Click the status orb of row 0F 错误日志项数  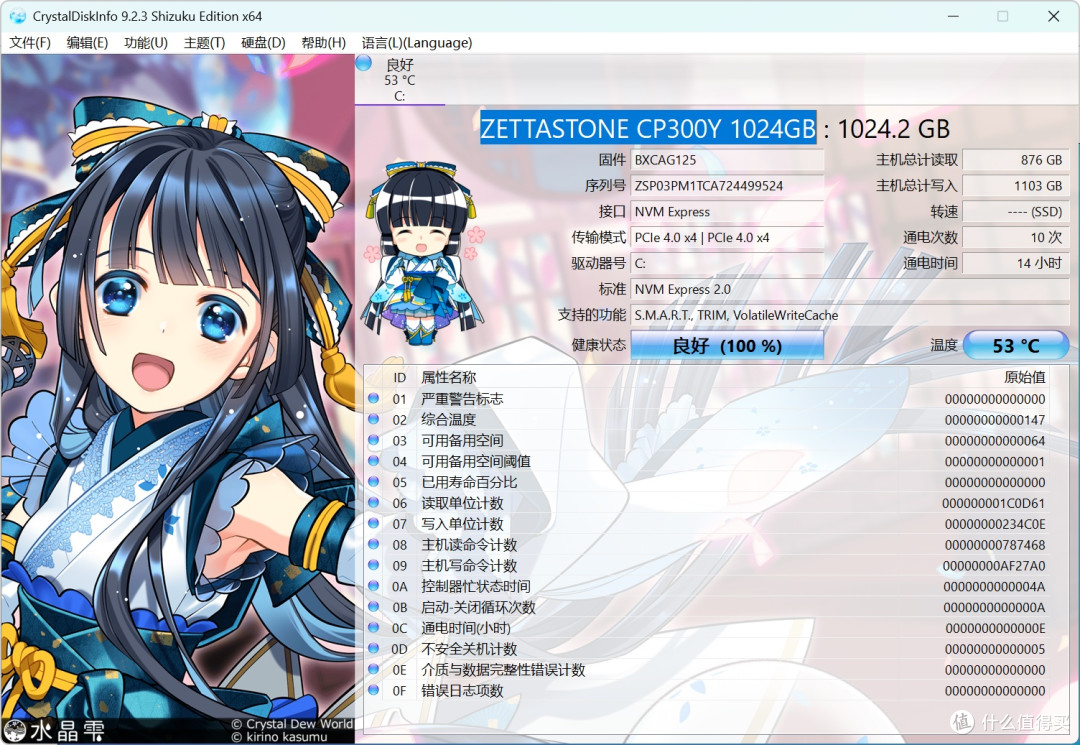pyautogui.click(x=374, y=690)
